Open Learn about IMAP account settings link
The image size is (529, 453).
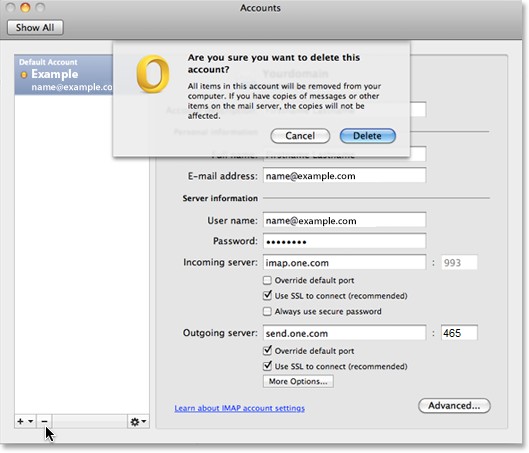pyautogui.click(x=240, y=408)
